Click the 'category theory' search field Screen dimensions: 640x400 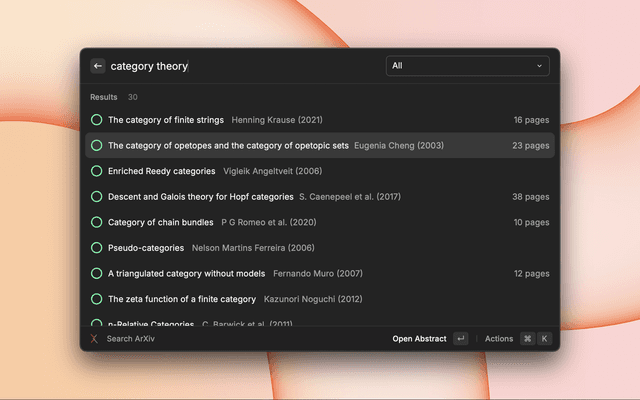(240, 66)
